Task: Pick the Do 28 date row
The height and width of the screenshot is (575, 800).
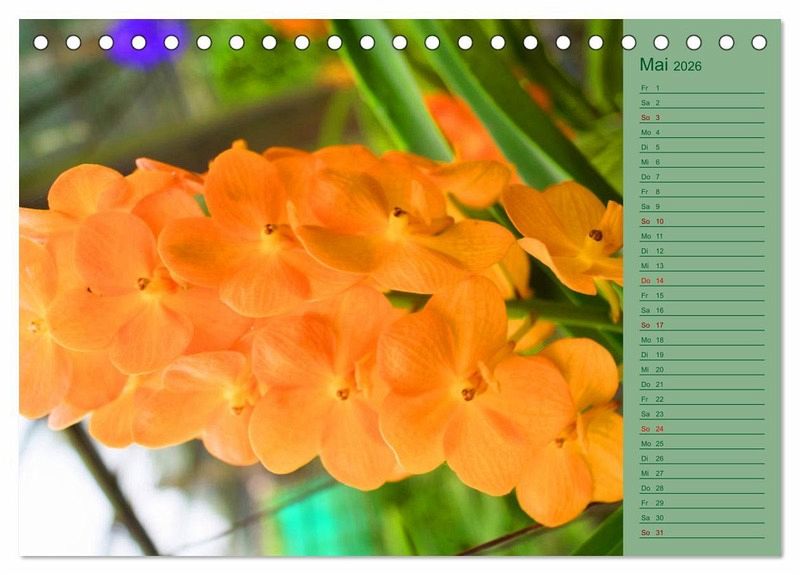Action: pos(700,488)
